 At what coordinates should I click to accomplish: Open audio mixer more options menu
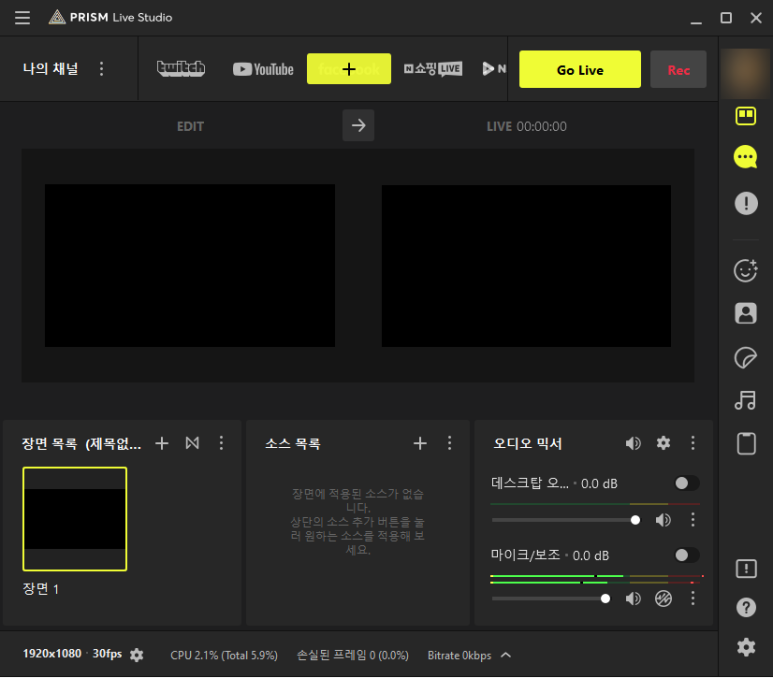[693, 443]
